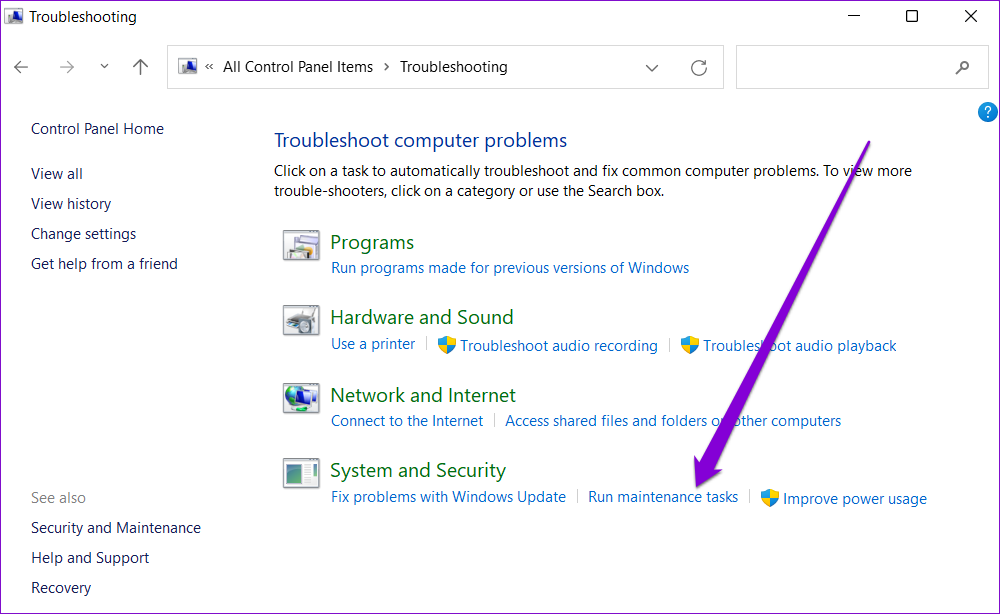Click Connect to the Internet
Screen dimensions: 1000x614
(407, 421)
